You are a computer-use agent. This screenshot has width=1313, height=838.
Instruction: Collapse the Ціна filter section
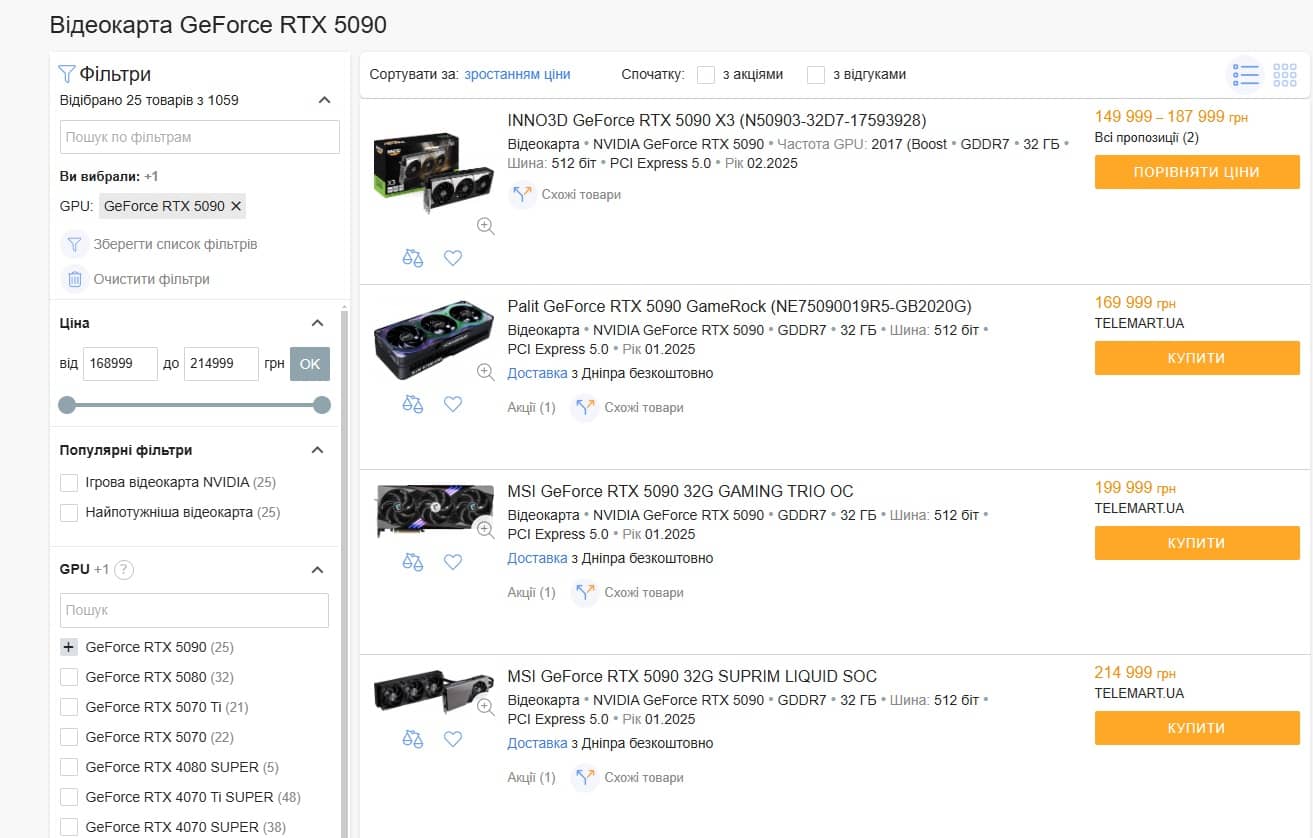pos(317,323)
